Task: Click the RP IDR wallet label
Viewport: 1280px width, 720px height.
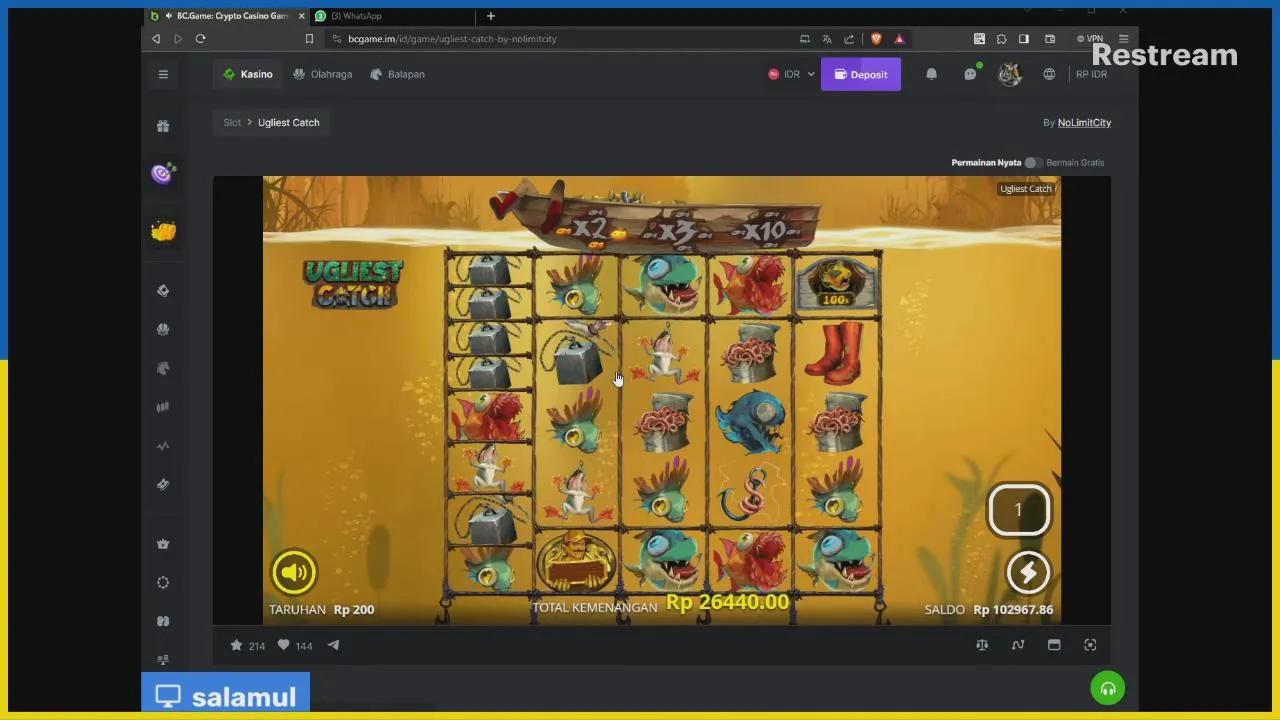Action: tap(1091, 74)
